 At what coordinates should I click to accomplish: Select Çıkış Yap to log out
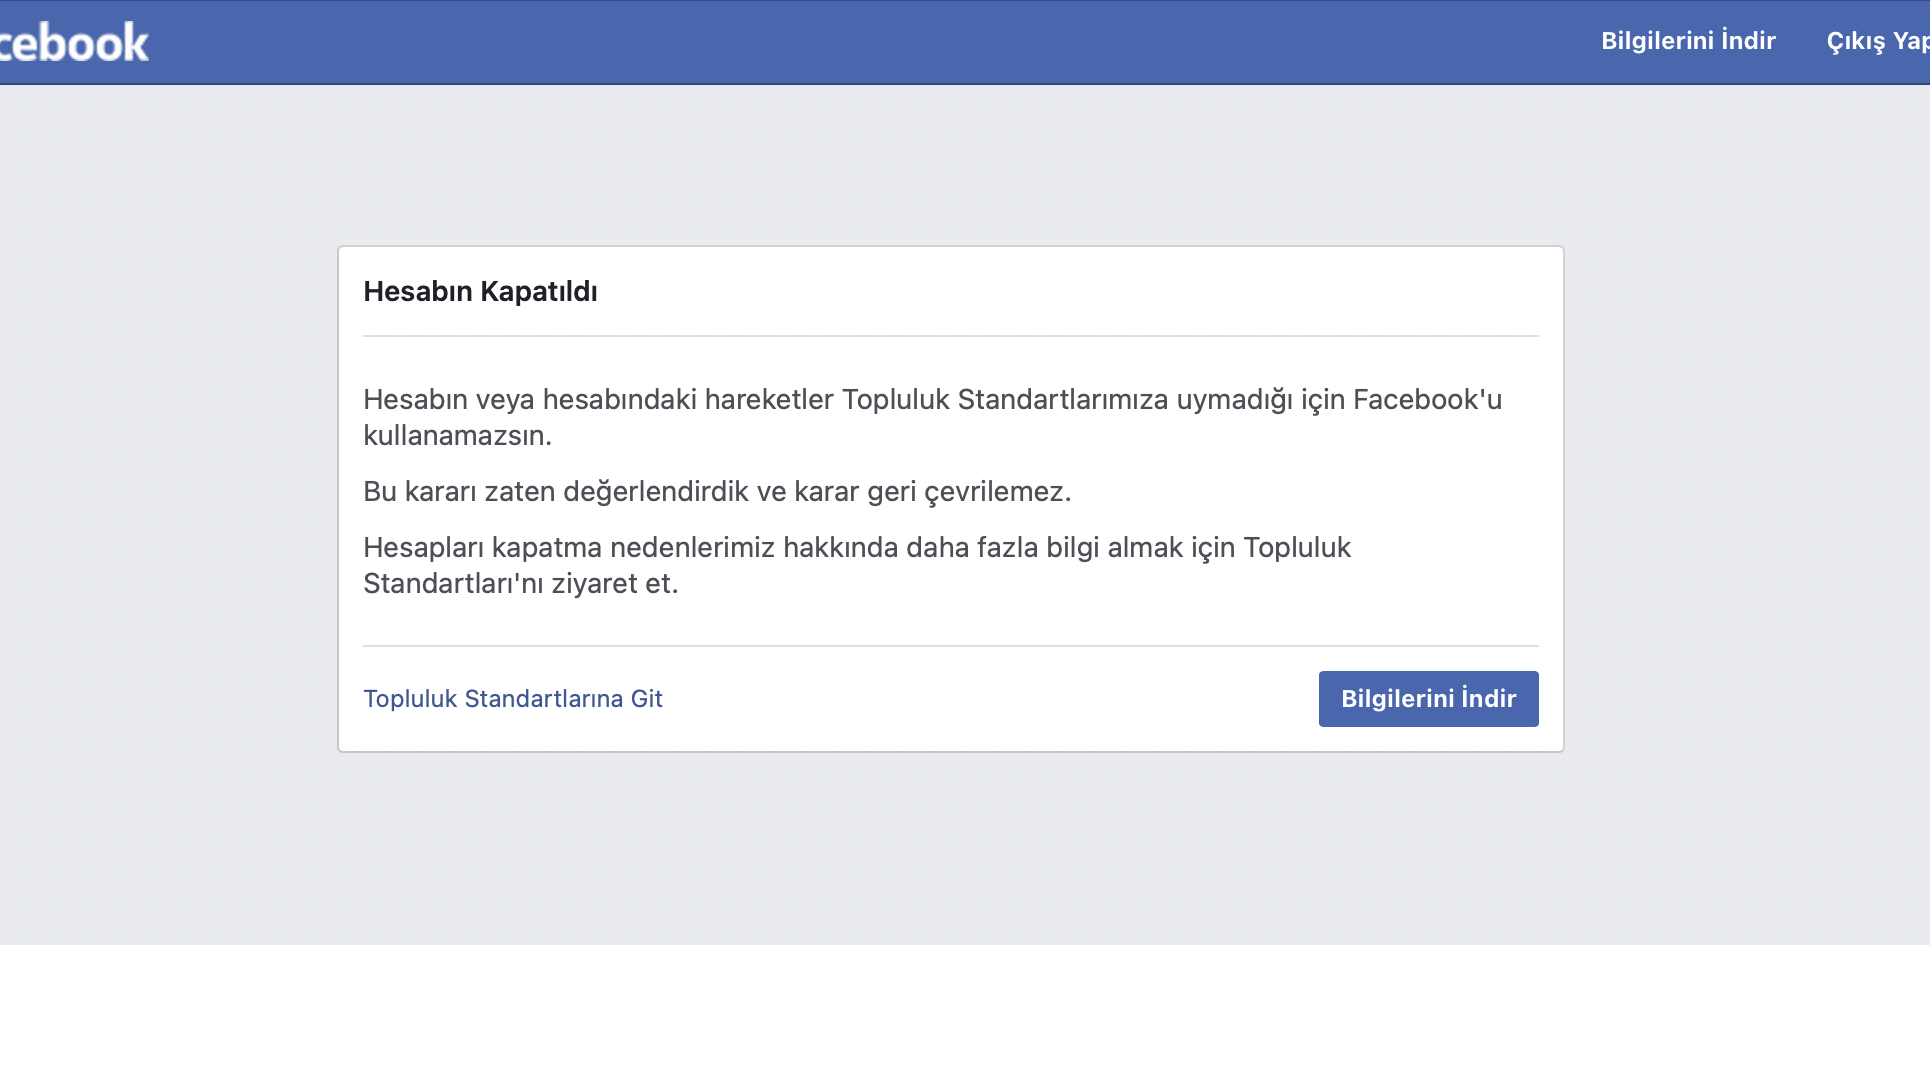pyautogui.click(x=1878, y=41)
